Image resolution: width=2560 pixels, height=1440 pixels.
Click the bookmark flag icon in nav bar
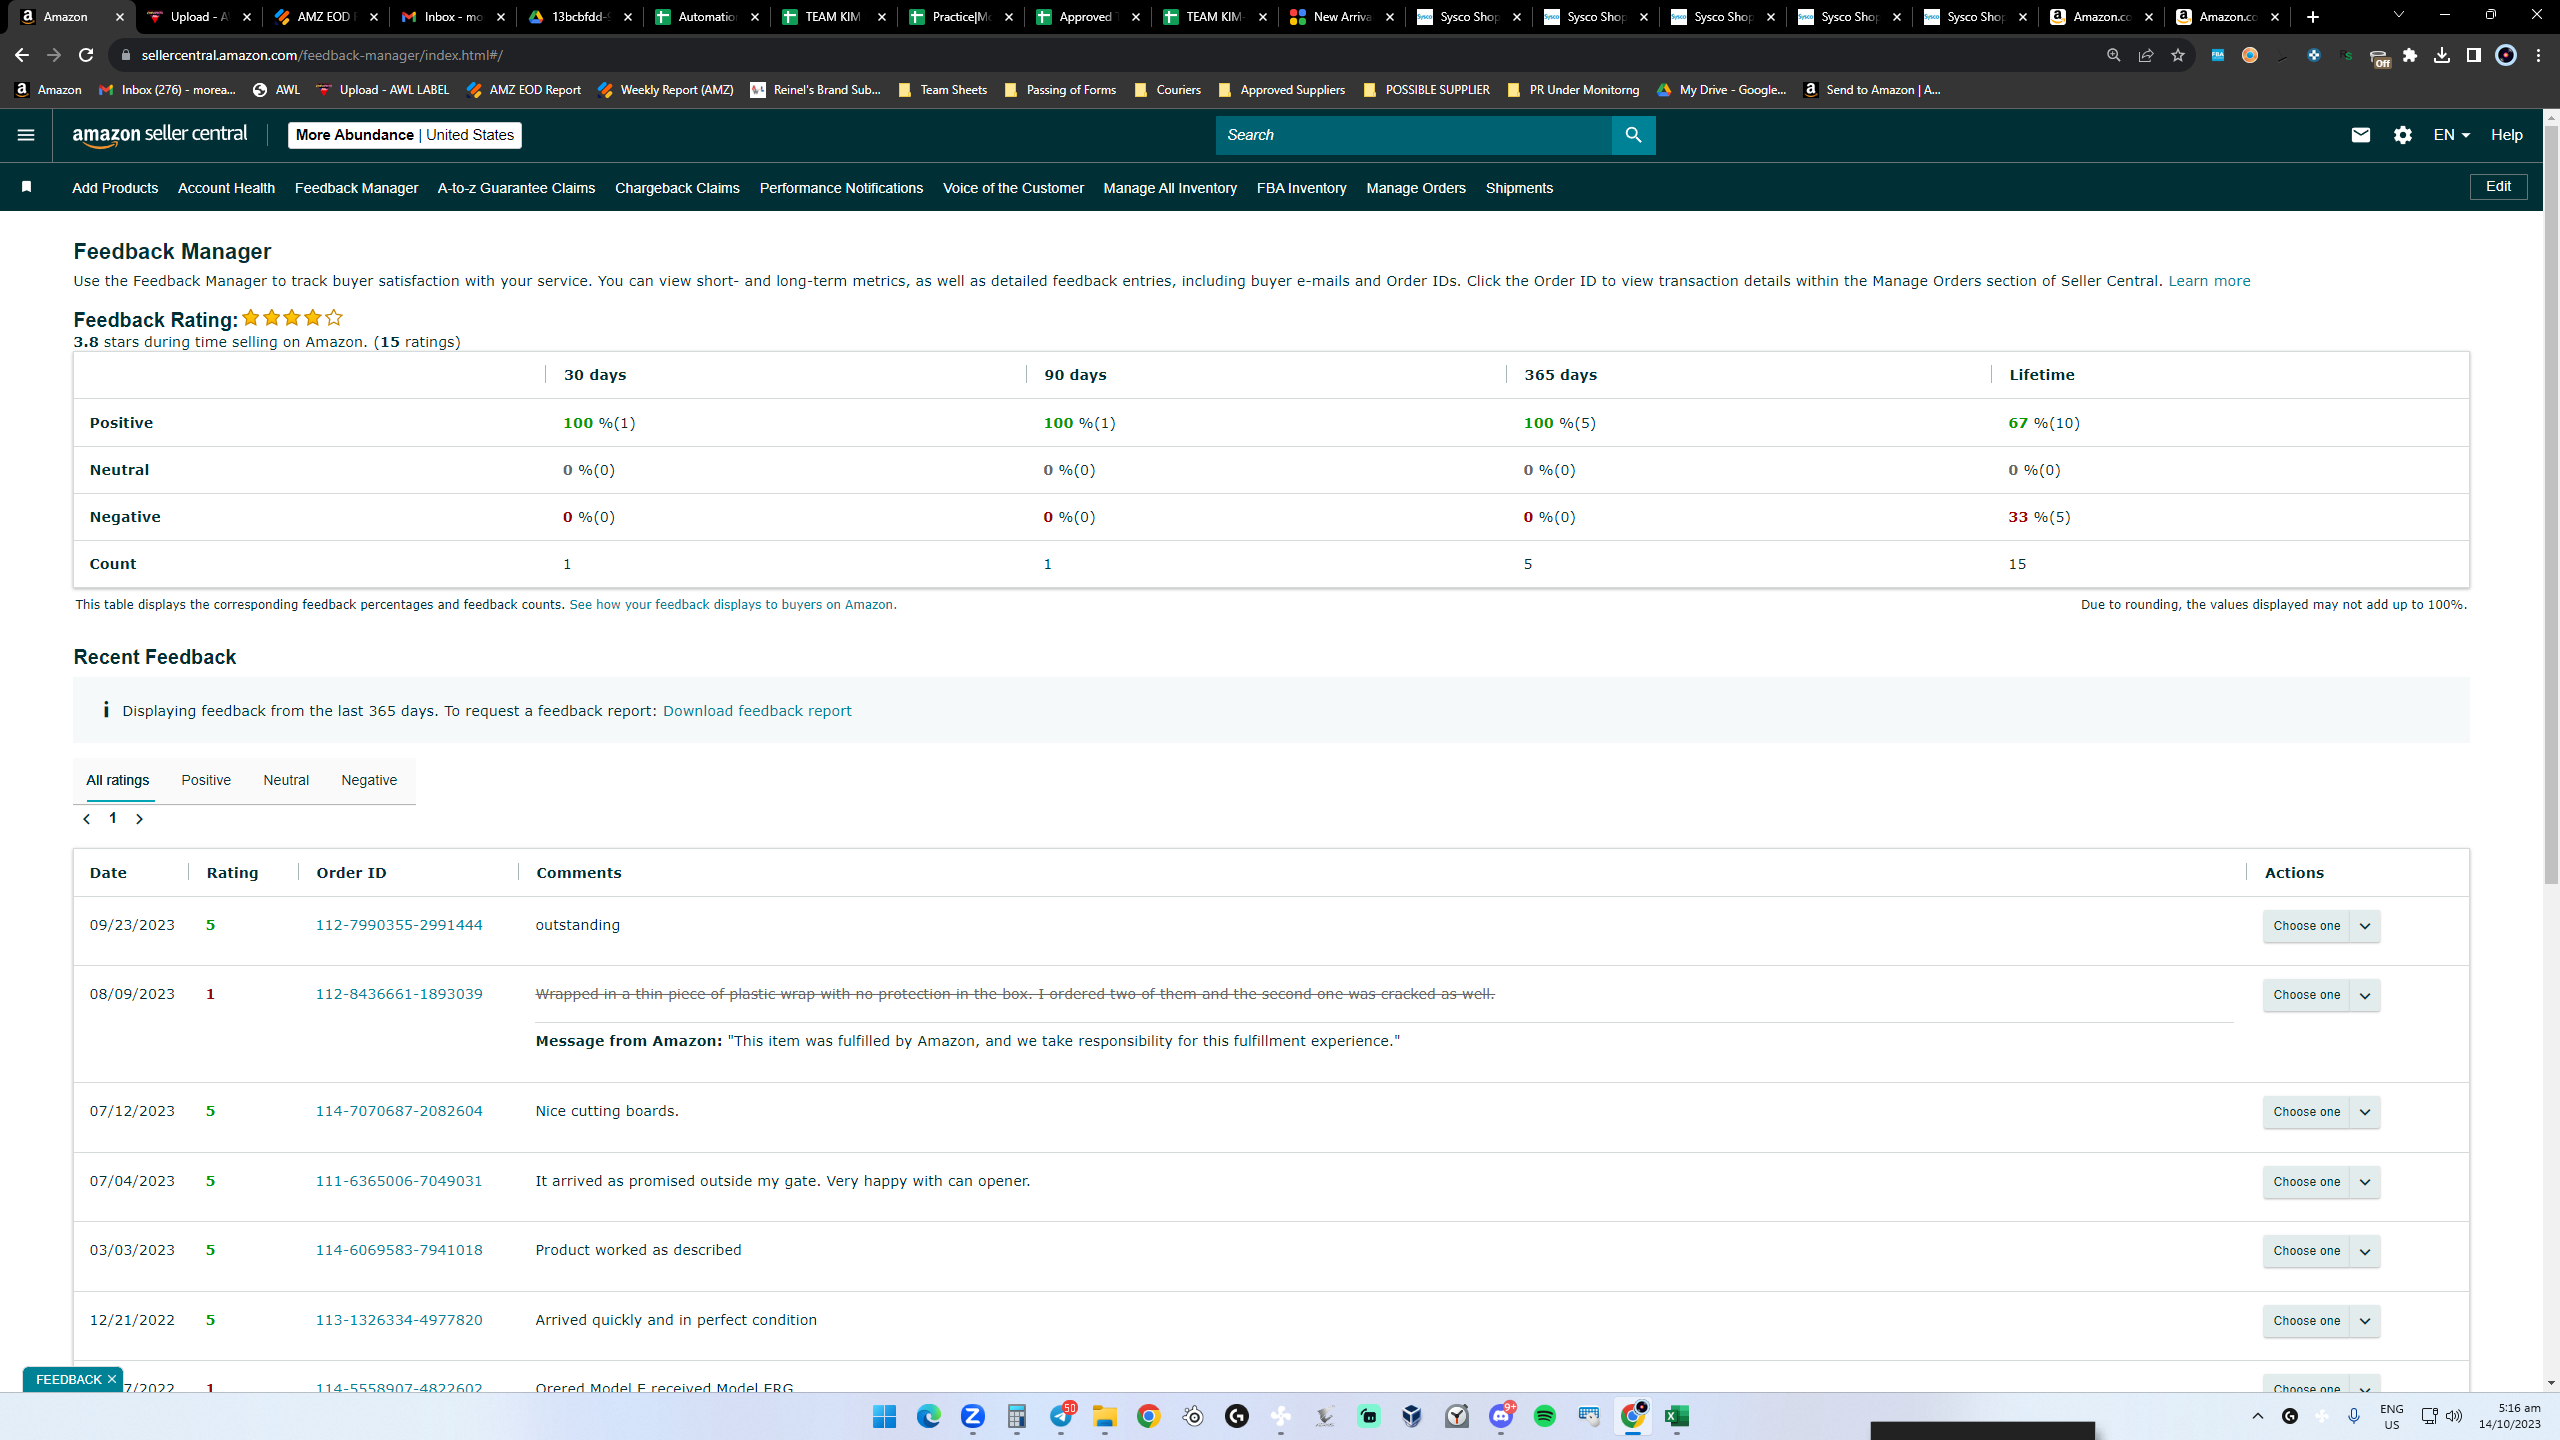[x=27, y=187]
